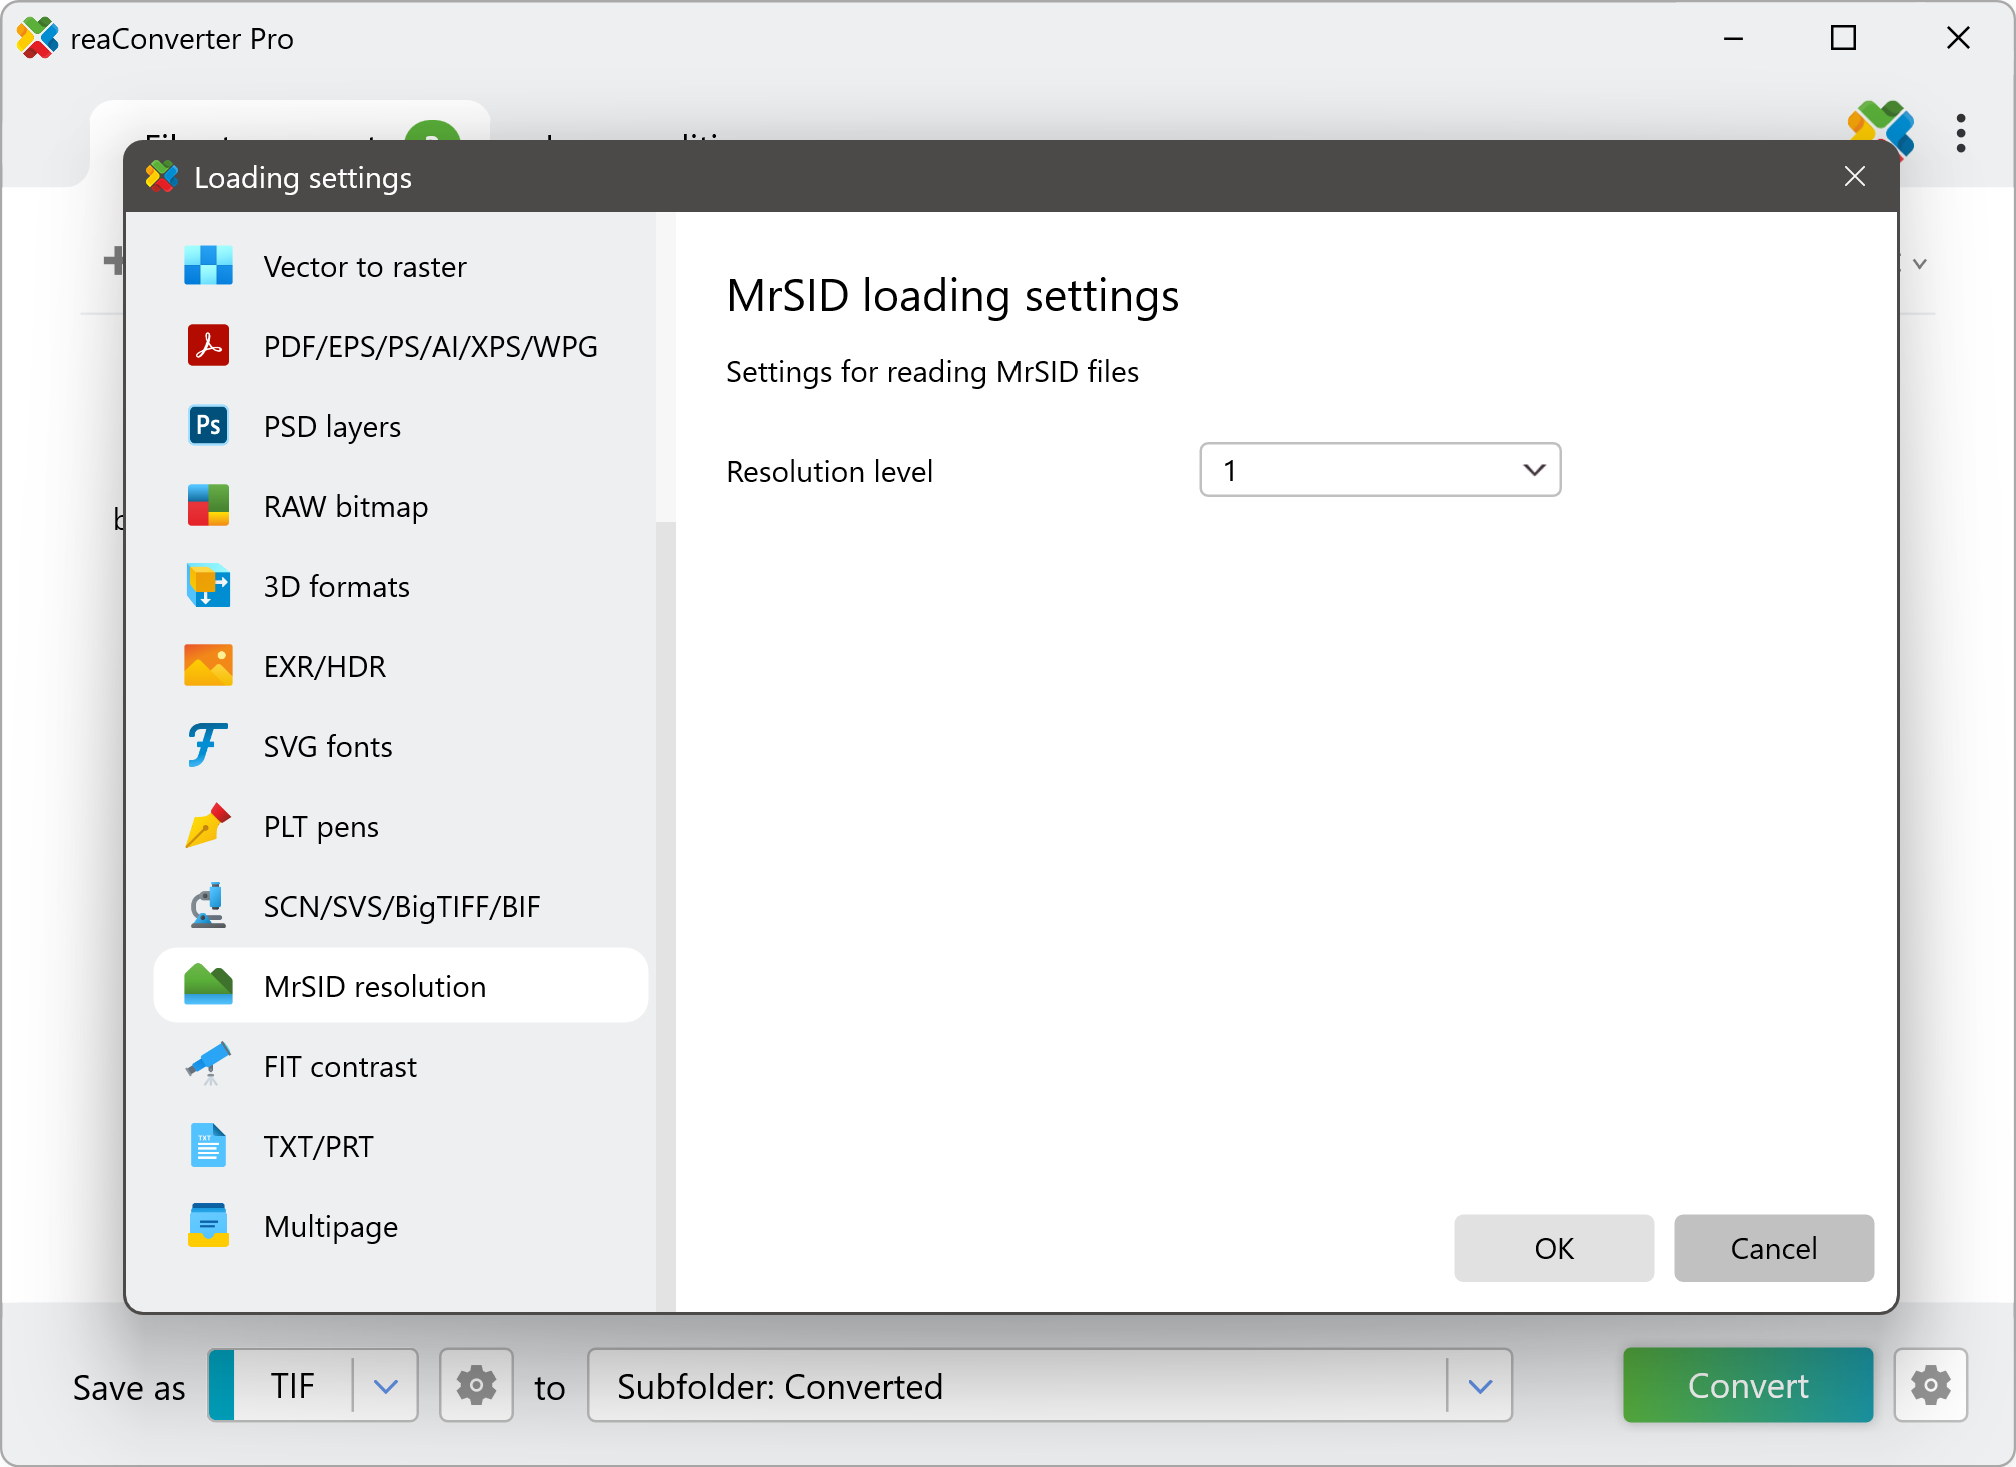Open the SCN/SVS/BigTIFF/BIF microscope icon
The height and width of the screenshot is (1467, 2016).
click(208, 906)
